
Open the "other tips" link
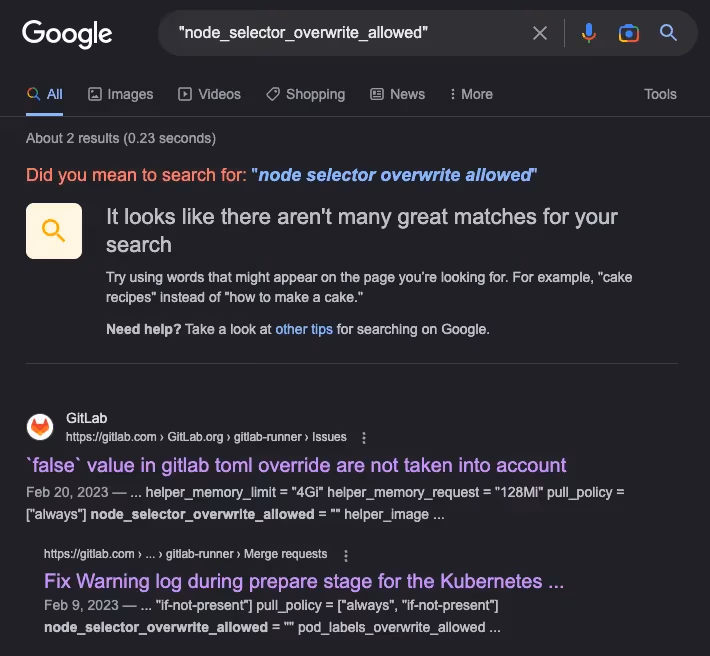coord(304,329)
